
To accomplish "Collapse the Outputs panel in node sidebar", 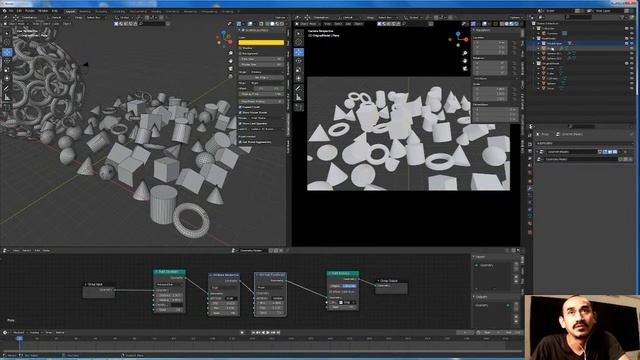I will 474,297.
